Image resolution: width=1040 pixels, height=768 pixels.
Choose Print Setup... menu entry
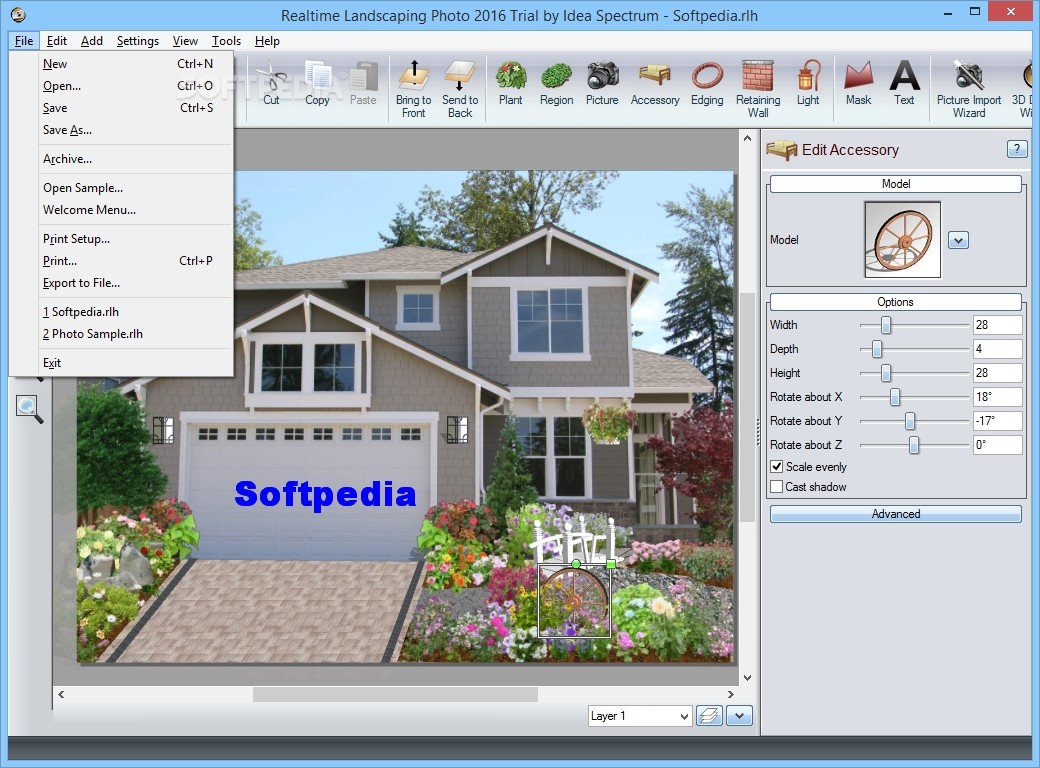[x=121, y=239]
